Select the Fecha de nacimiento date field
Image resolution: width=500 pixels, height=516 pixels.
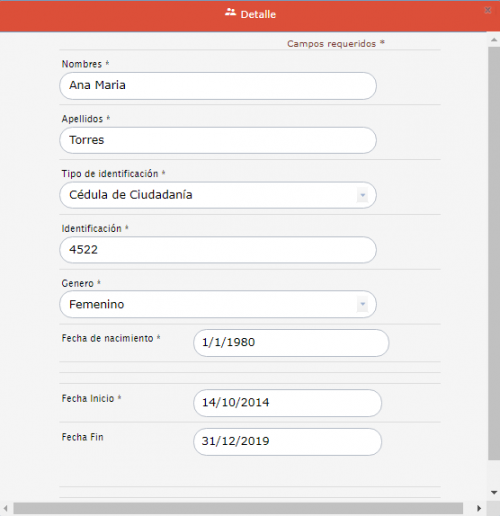[291, 343]
